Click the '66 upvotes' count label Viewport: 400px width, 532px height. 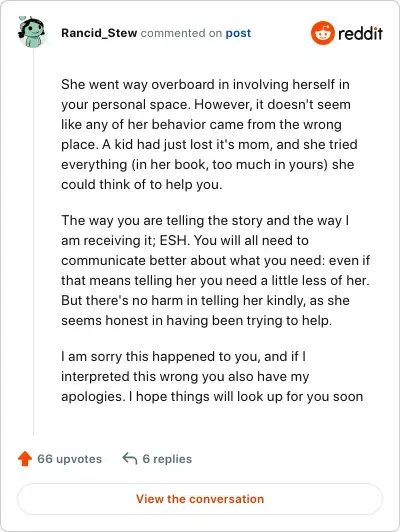[x=70, y=459]
